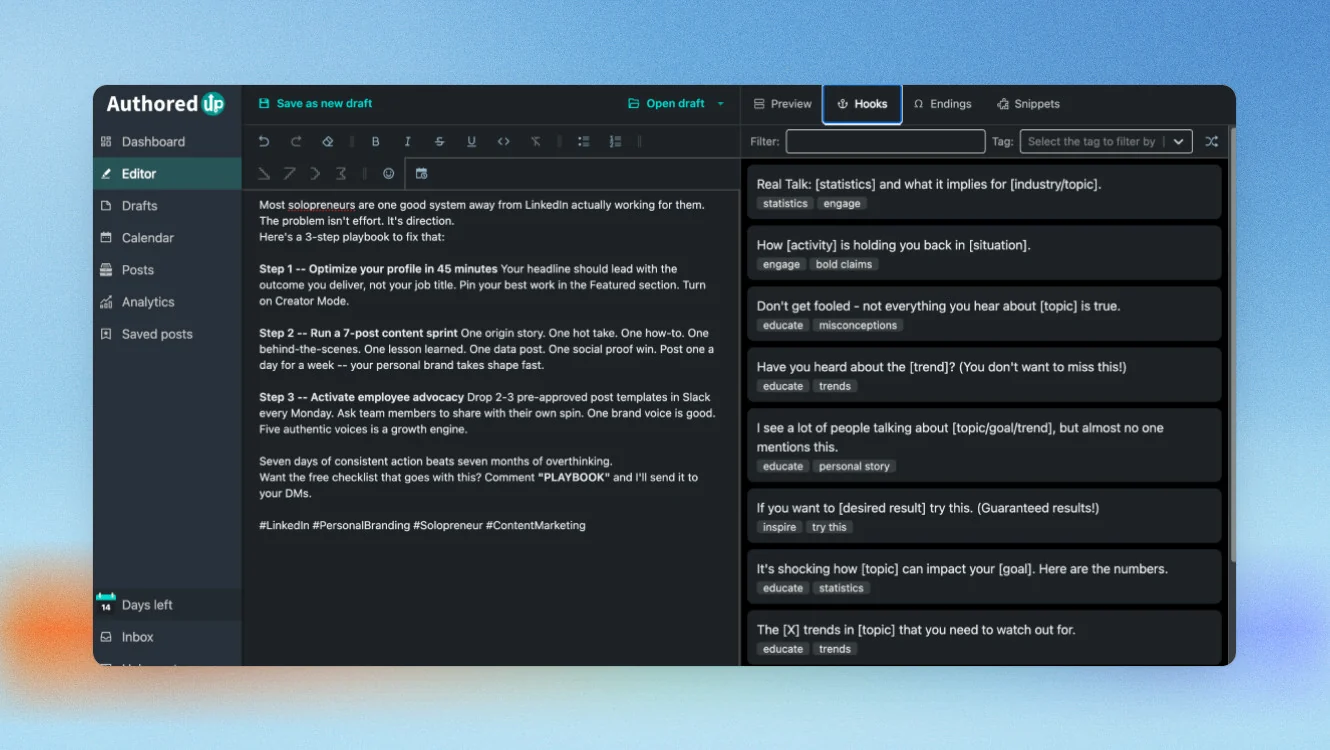Go to Drafts in the sidebar

[x=167, y=206]
